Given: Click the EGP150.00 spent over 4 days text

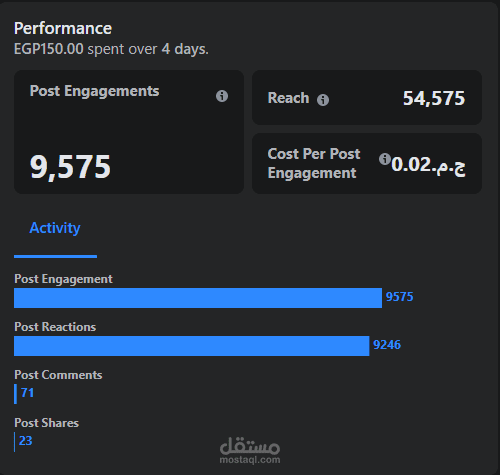Looking at the screenshot, I should click(x=111, y=49).
